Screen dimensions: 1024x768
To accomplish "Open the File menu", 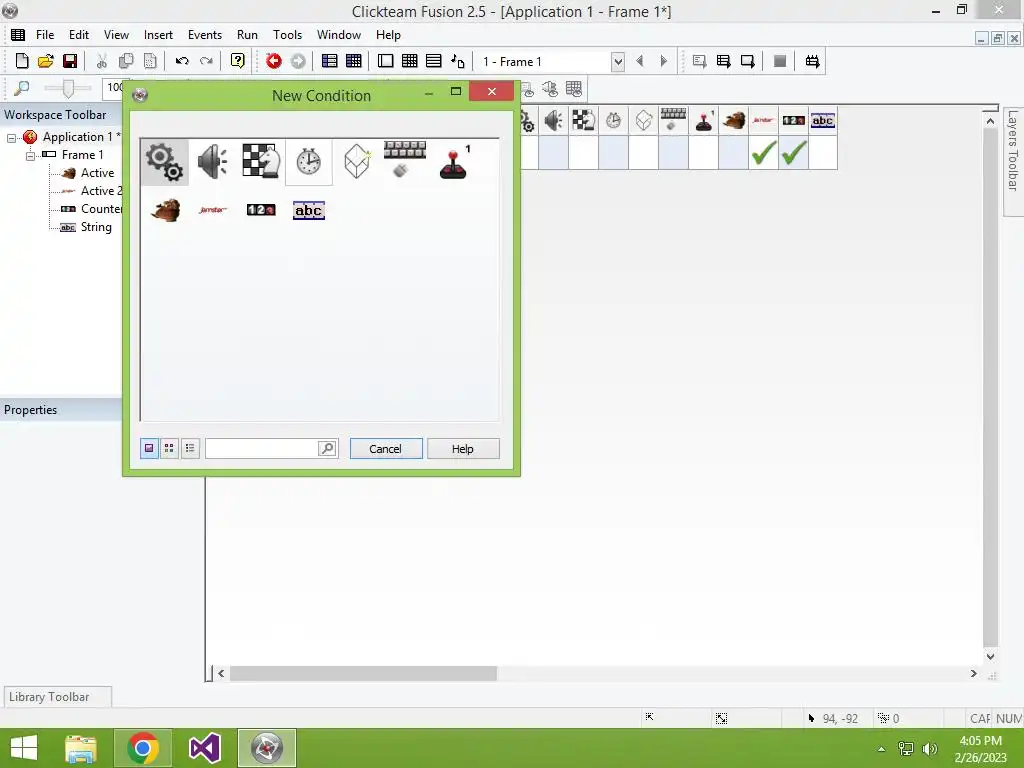I will pyautogui.click(x=45, y=35).
